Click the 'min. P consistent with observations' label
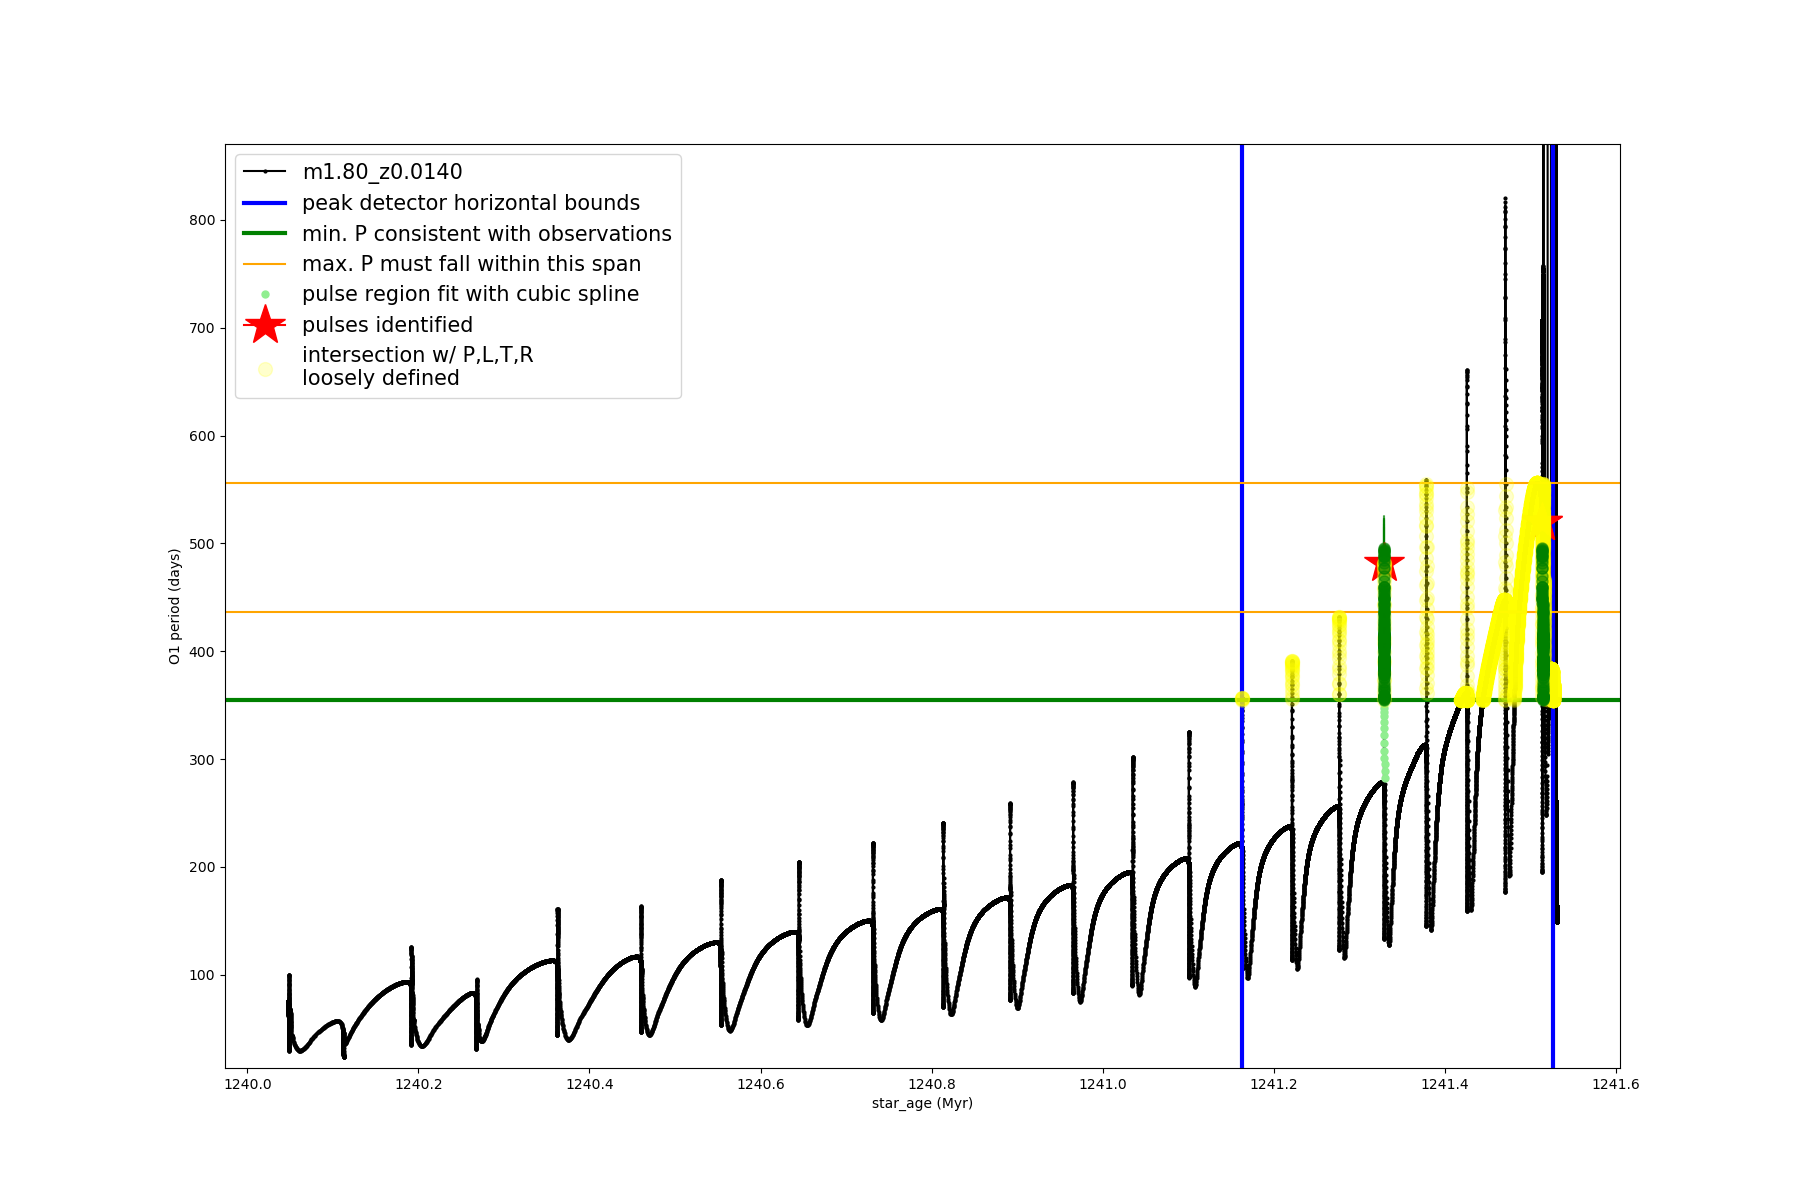Image resolution: width=1800 pixels, height=1200 pixels. [x=487, y=234]
